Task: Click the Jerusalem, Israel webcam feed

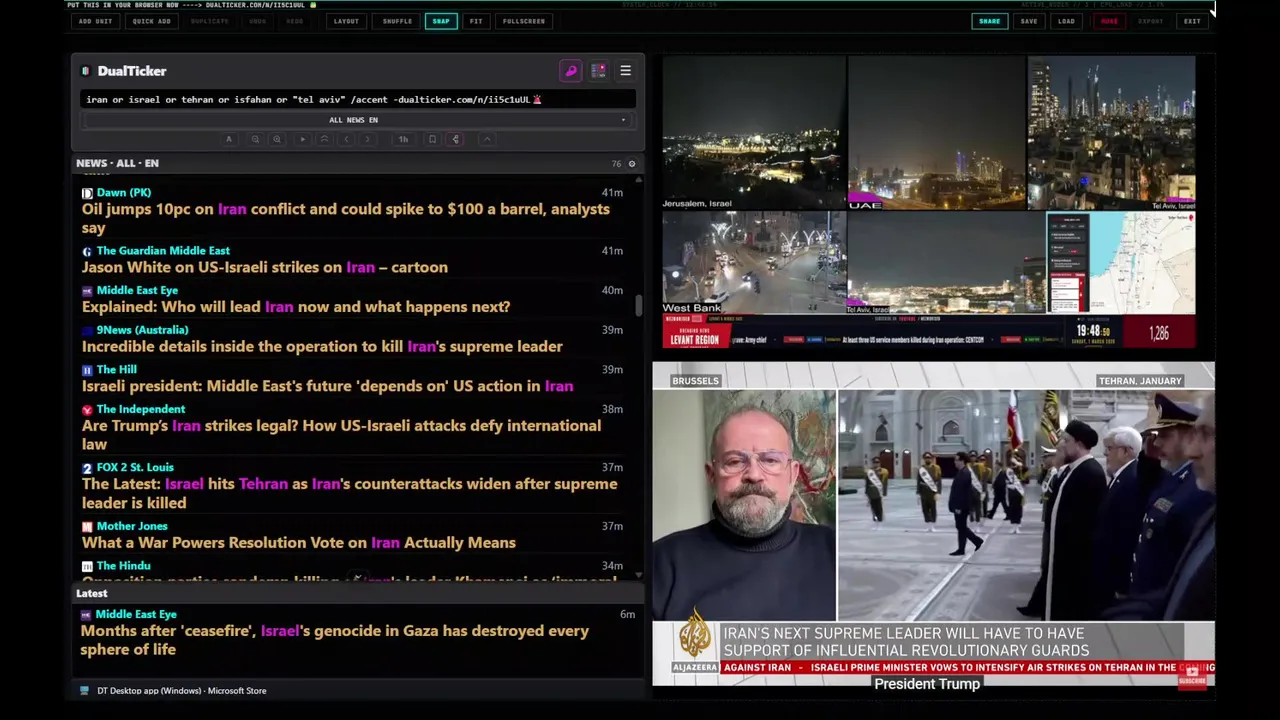Action: (753, 133)
